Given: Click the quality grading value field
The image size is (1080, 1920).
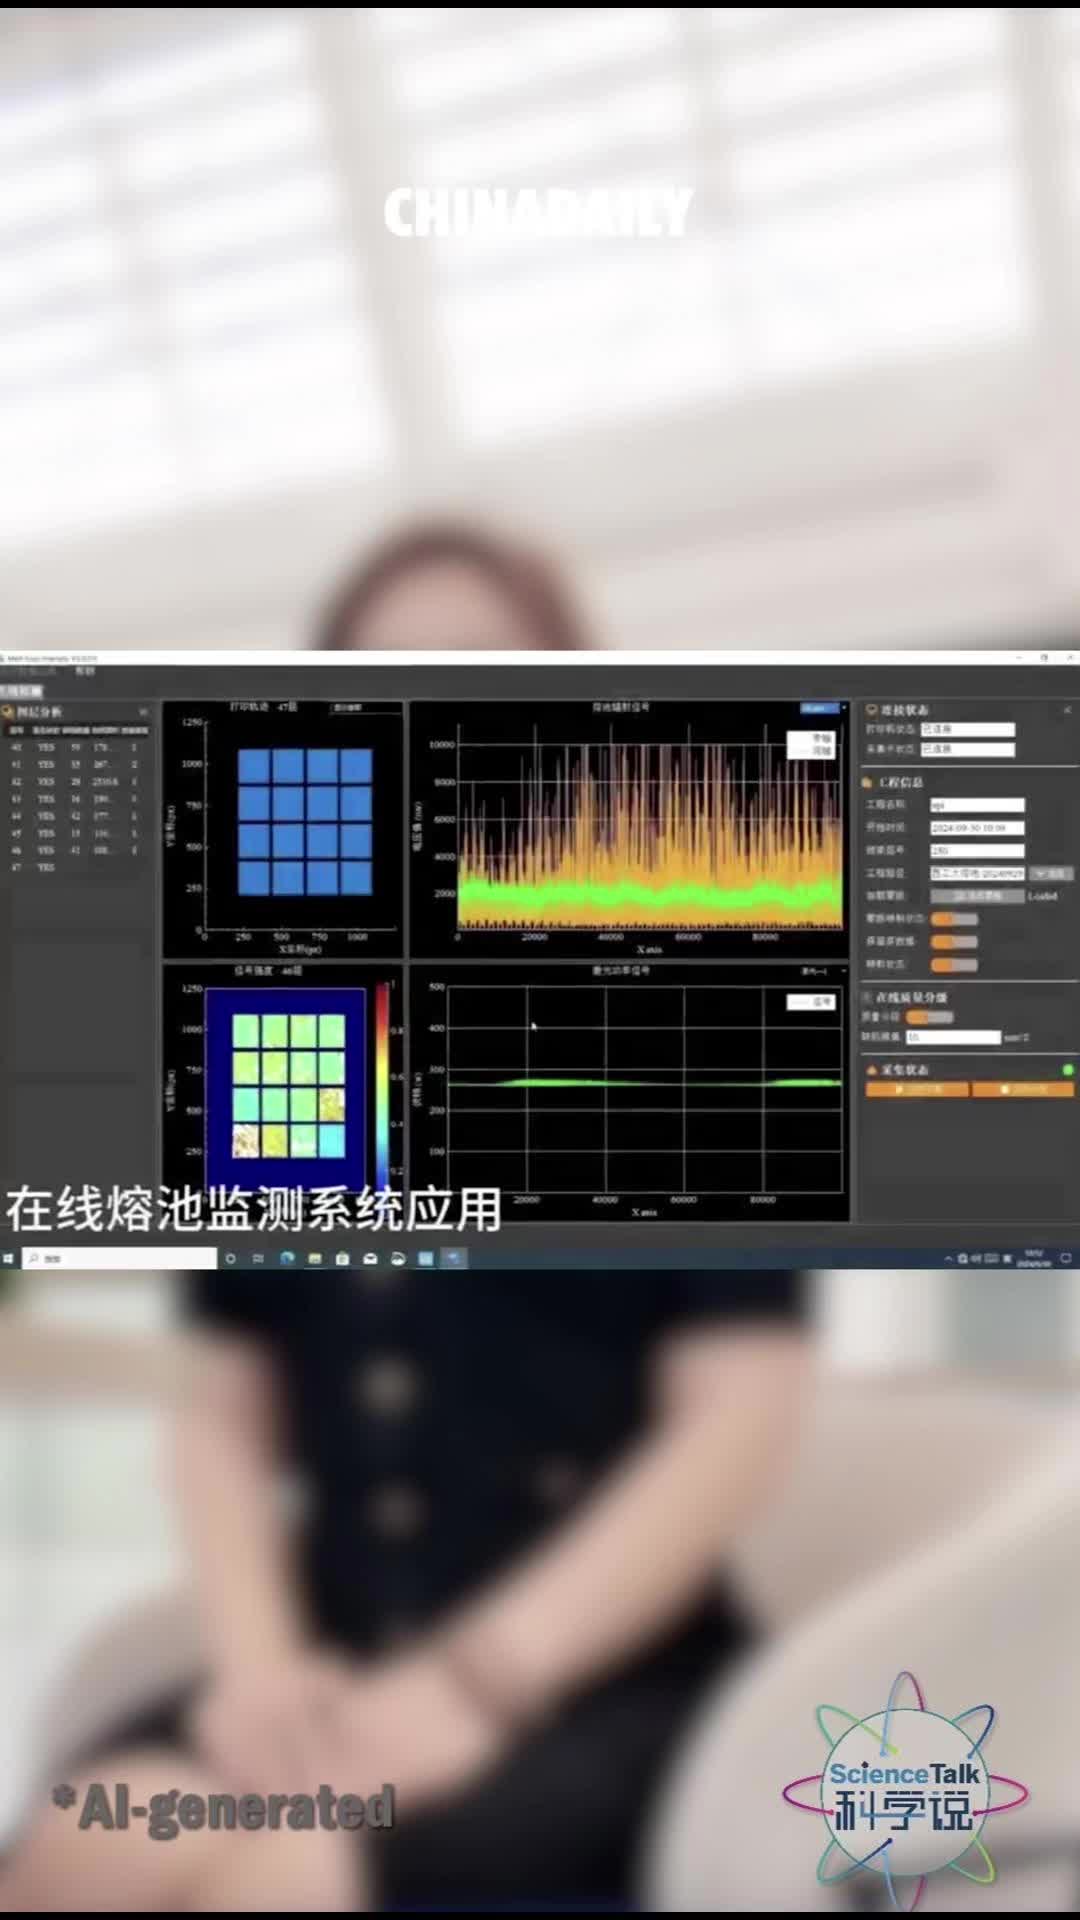Looking at the screenshot, I should (x=953, y=1037).
